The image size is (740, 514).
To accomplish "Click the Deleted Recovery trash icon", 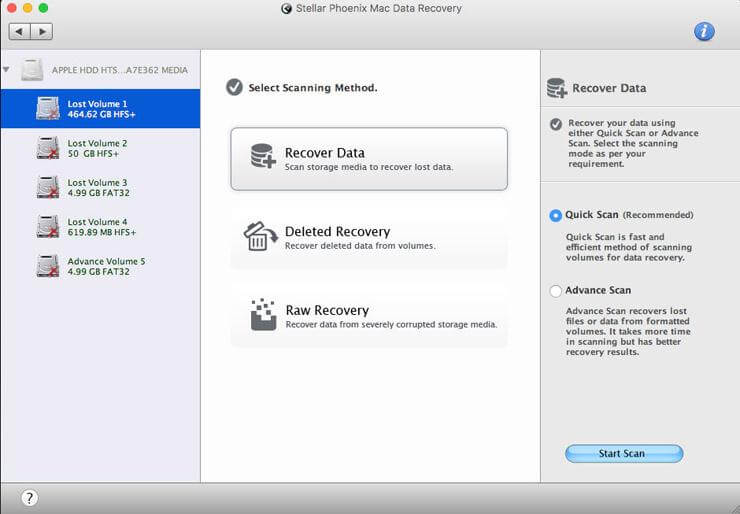I will click(x=260, y=236).
